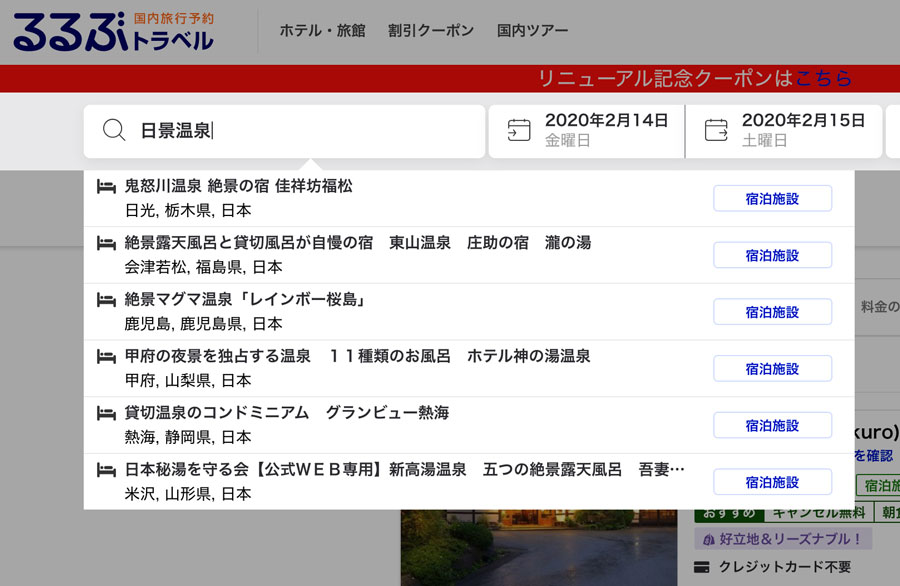Open the 割引クーポン menu

coord(430,30)
